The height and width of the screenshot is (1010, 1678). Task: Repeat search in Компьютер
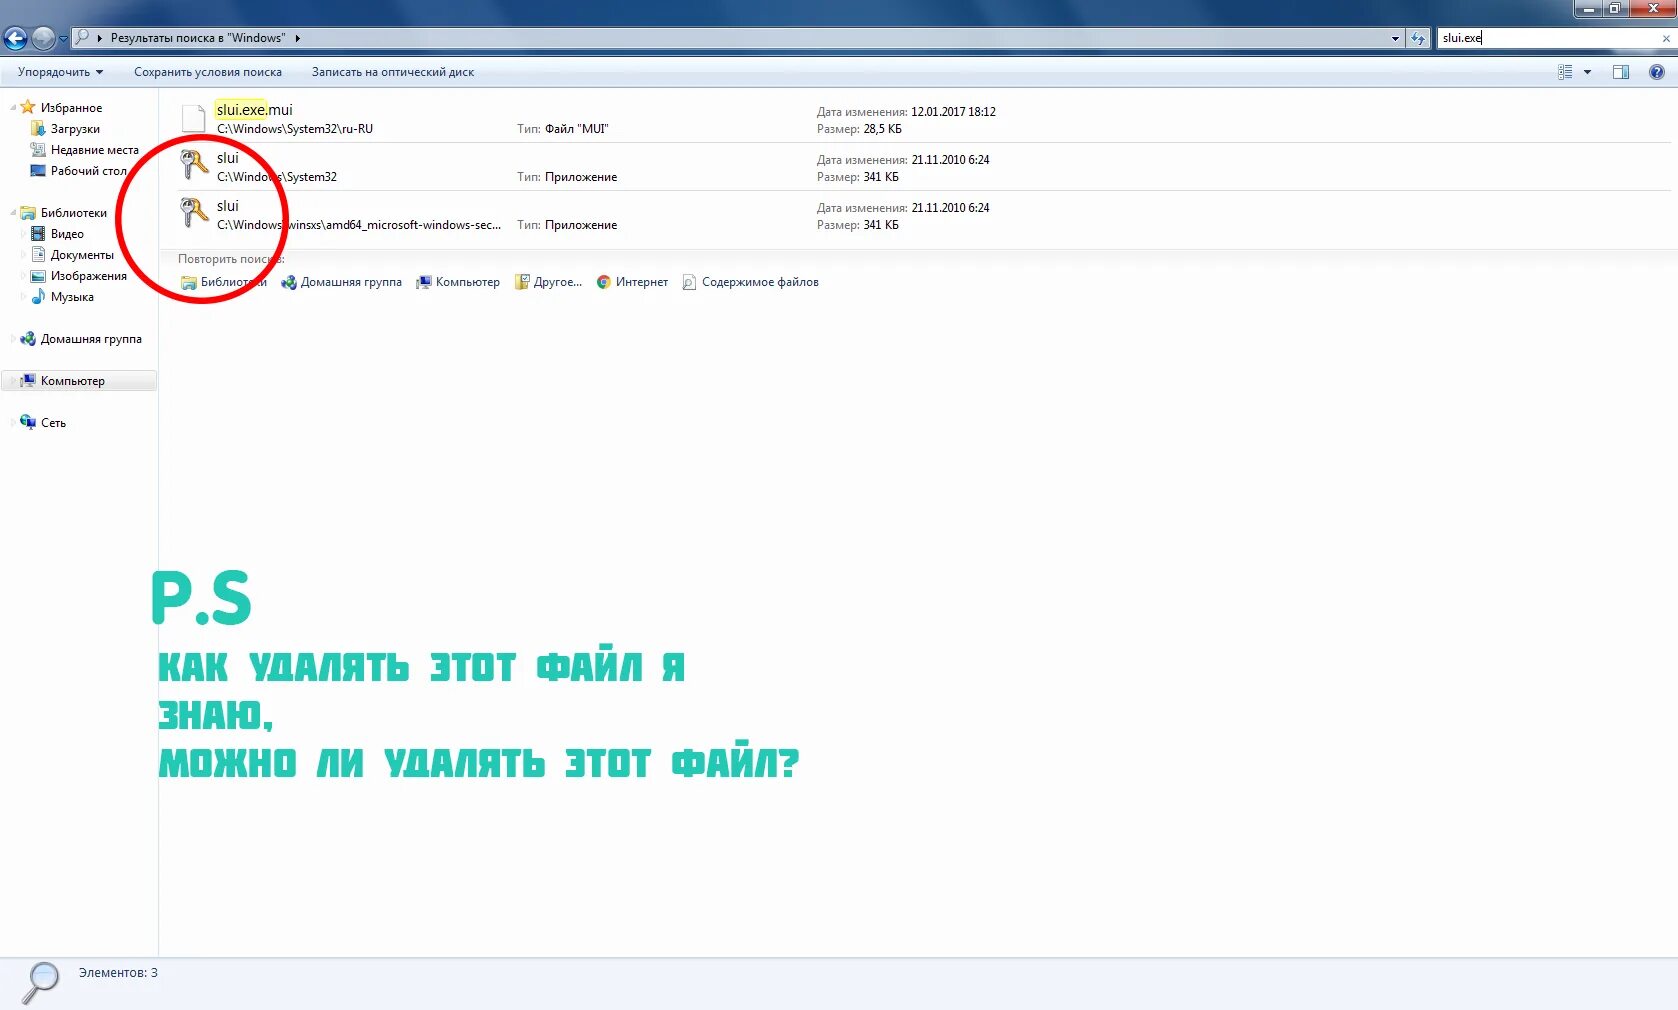[458, 282]
